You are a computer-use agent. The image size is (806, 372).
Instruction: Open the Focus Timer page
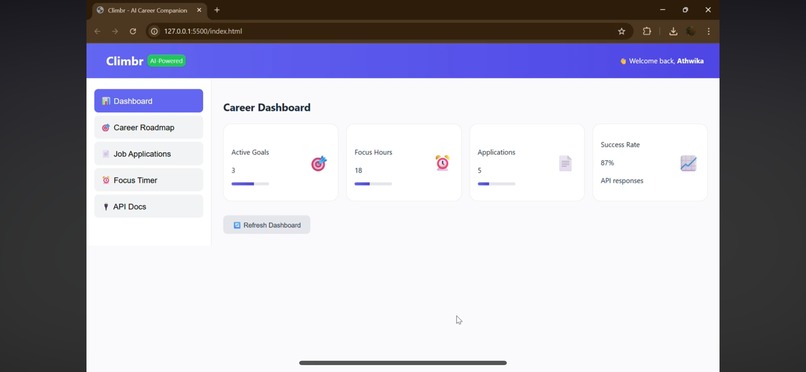(149, 180)
